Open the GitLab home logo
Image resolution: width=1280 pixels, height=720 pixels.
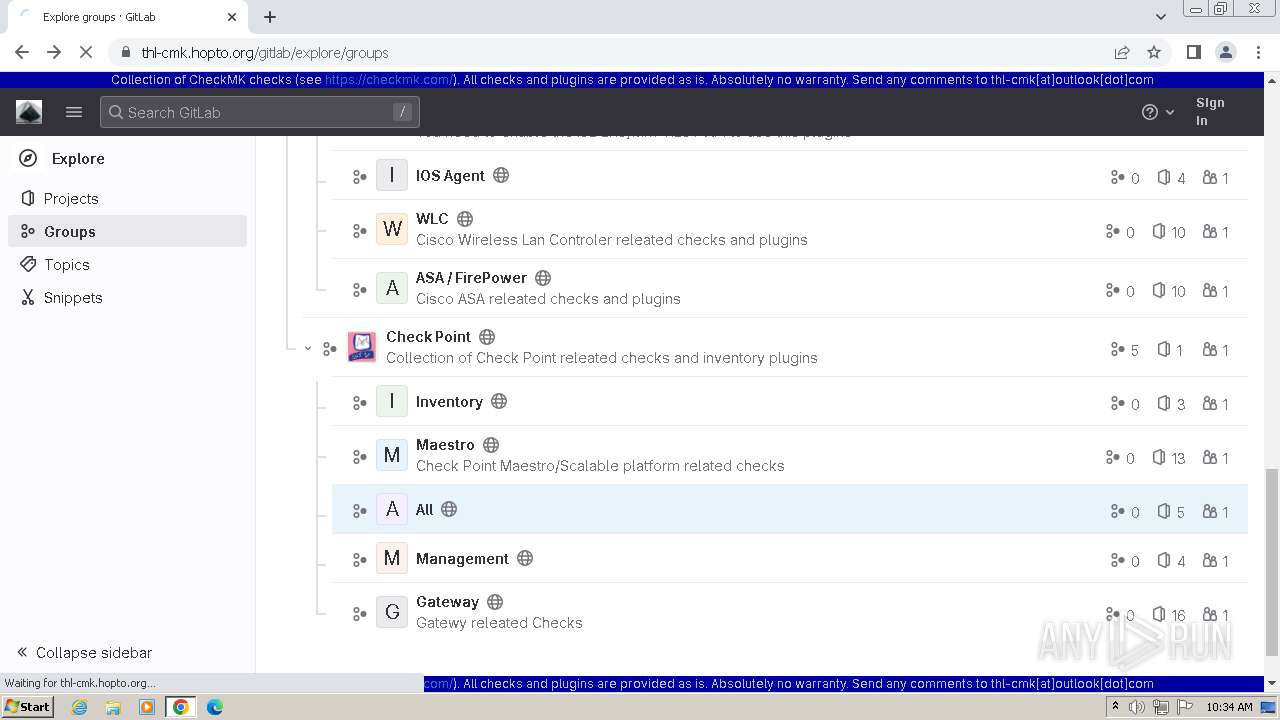click(29, 112)
